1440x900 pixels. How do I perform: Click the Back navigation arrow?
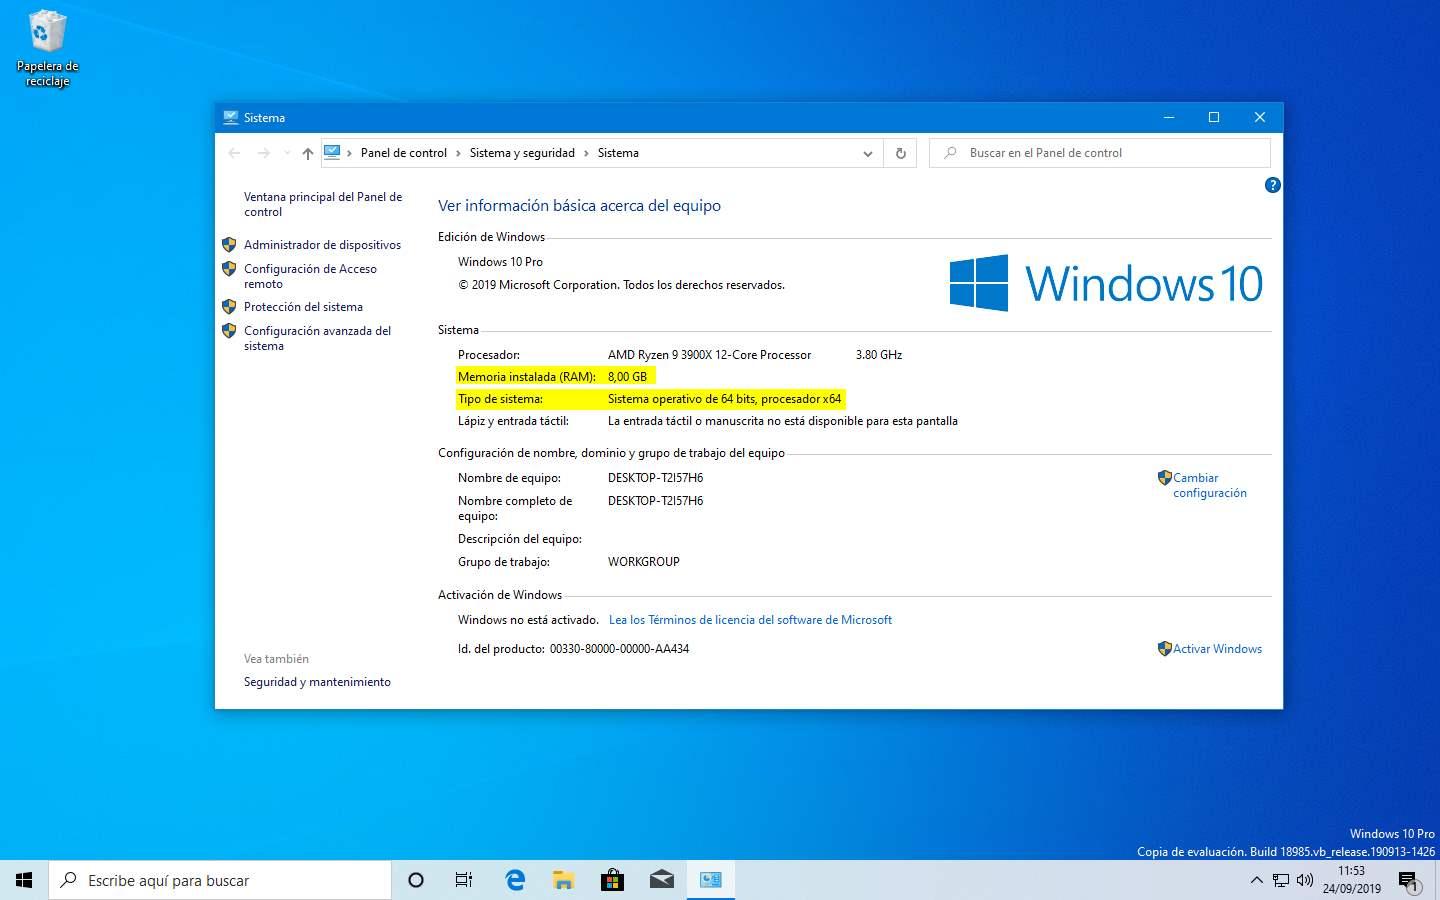(234, 153)
